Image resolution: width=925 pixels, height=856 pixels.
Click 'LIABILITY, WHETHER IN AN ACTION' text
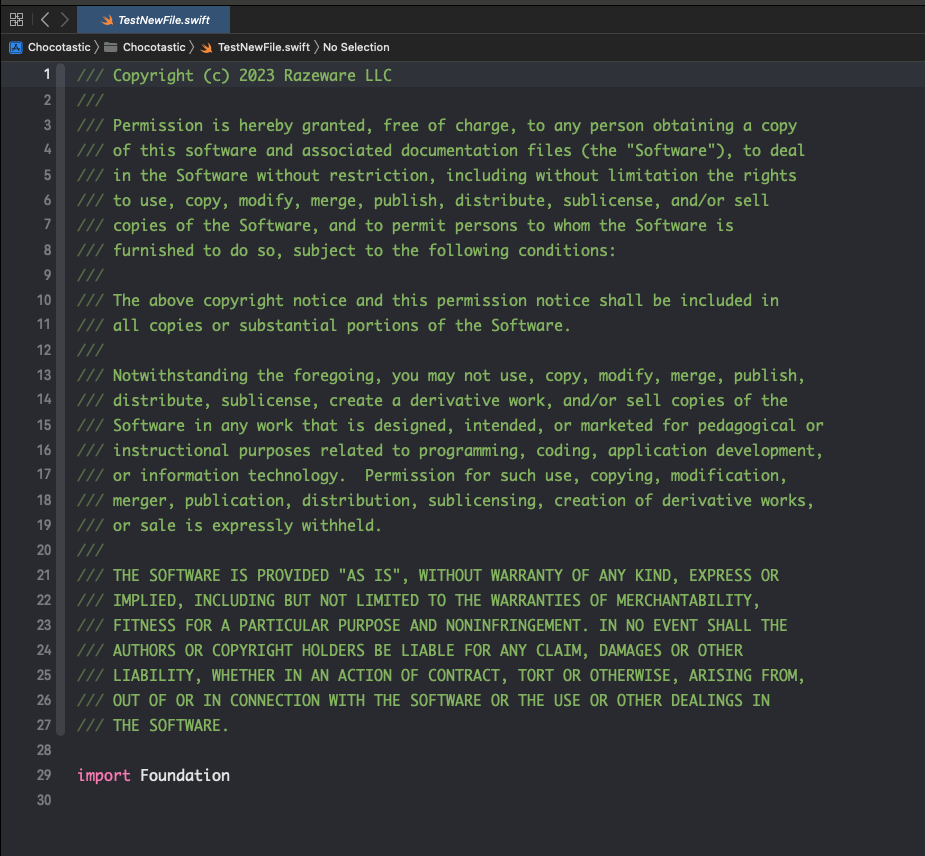[x=252, y=675]
